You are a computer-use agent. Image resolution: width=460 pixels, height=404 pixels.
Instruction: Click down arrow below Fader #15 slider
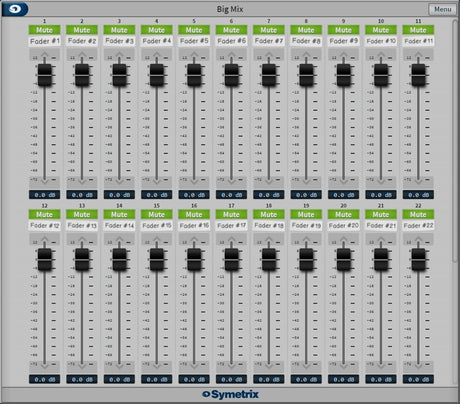(156, 366)
